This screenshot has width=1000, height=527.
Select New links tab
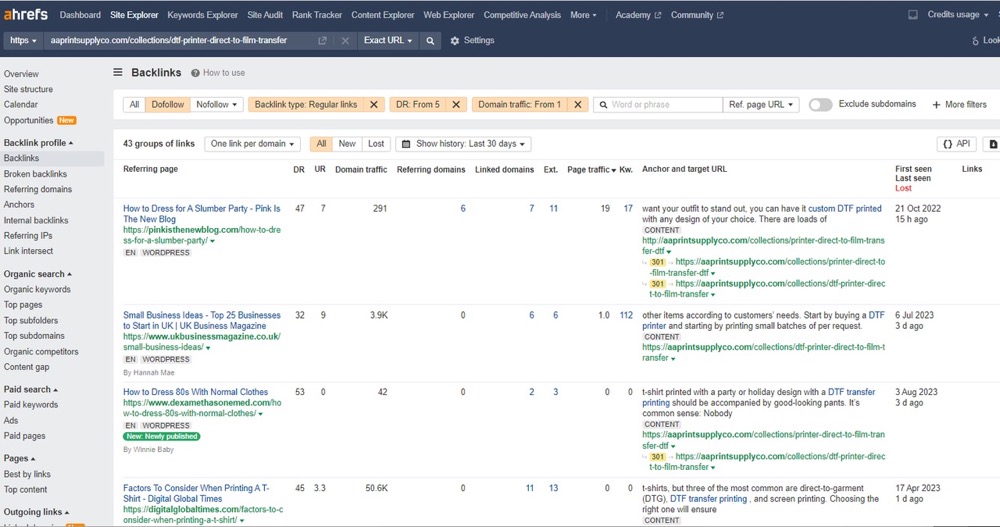347,144
